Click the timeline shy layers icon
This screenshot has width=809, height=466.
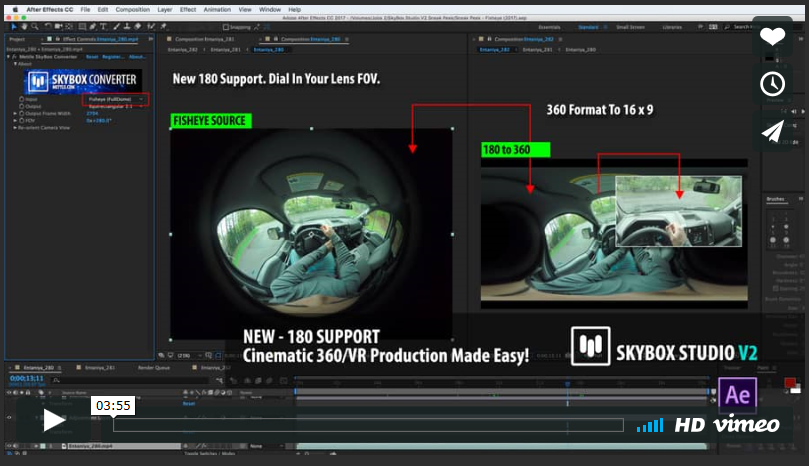click(x=246, y=380)
